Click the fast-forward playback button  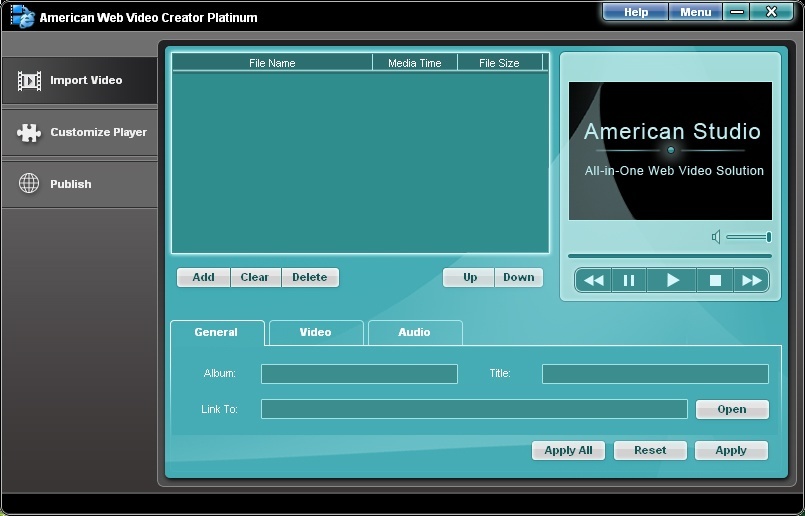[751, 280]
